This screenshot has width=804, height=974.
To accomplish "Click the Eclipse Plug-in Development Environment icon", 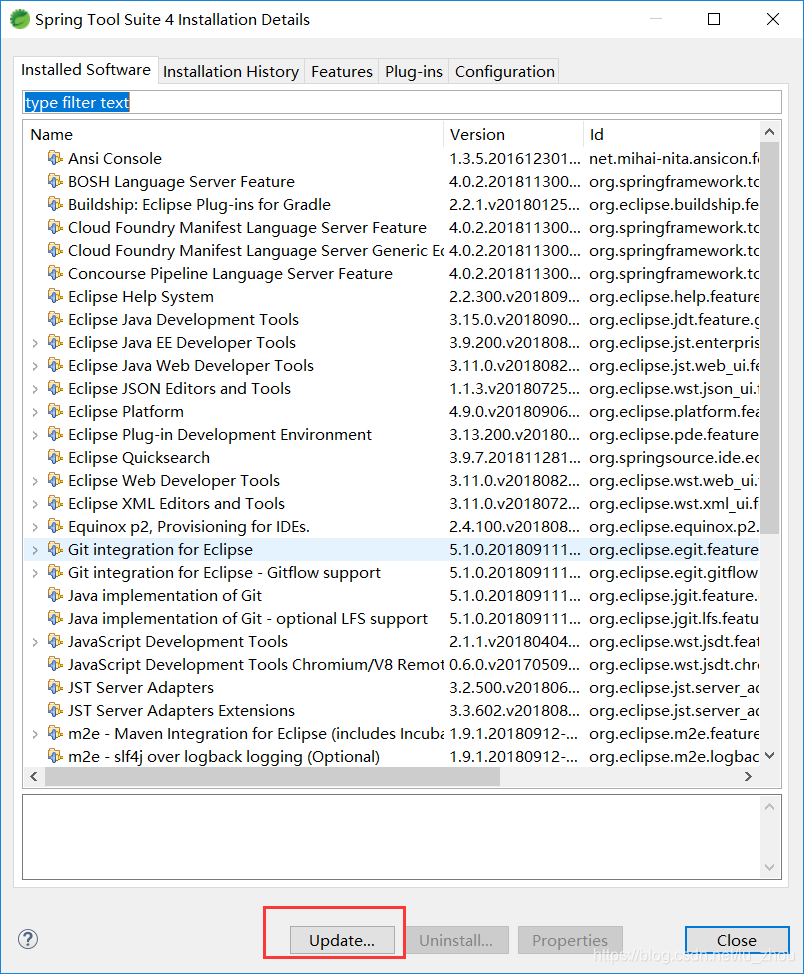I will pyautogui.click(x=55, y=434).
